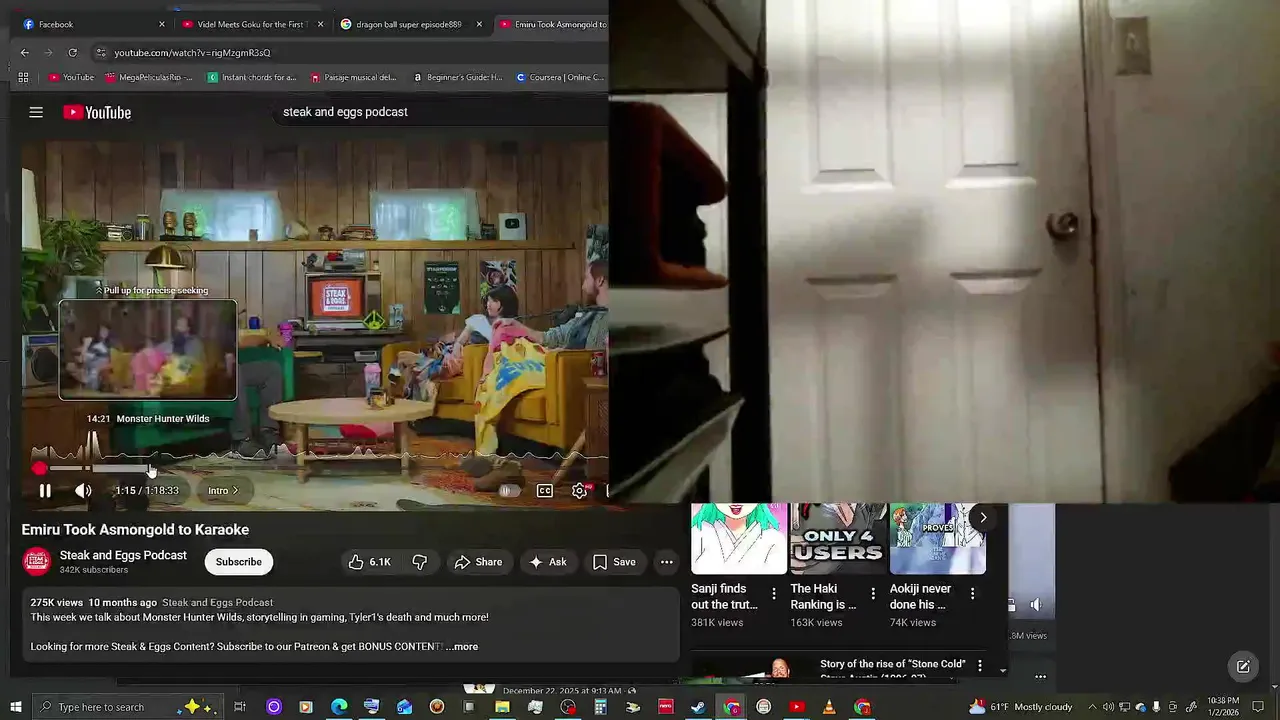Screen dimensions: 1280x720
Task: Close the dragon ball super tab
Action: coord(479,24)
